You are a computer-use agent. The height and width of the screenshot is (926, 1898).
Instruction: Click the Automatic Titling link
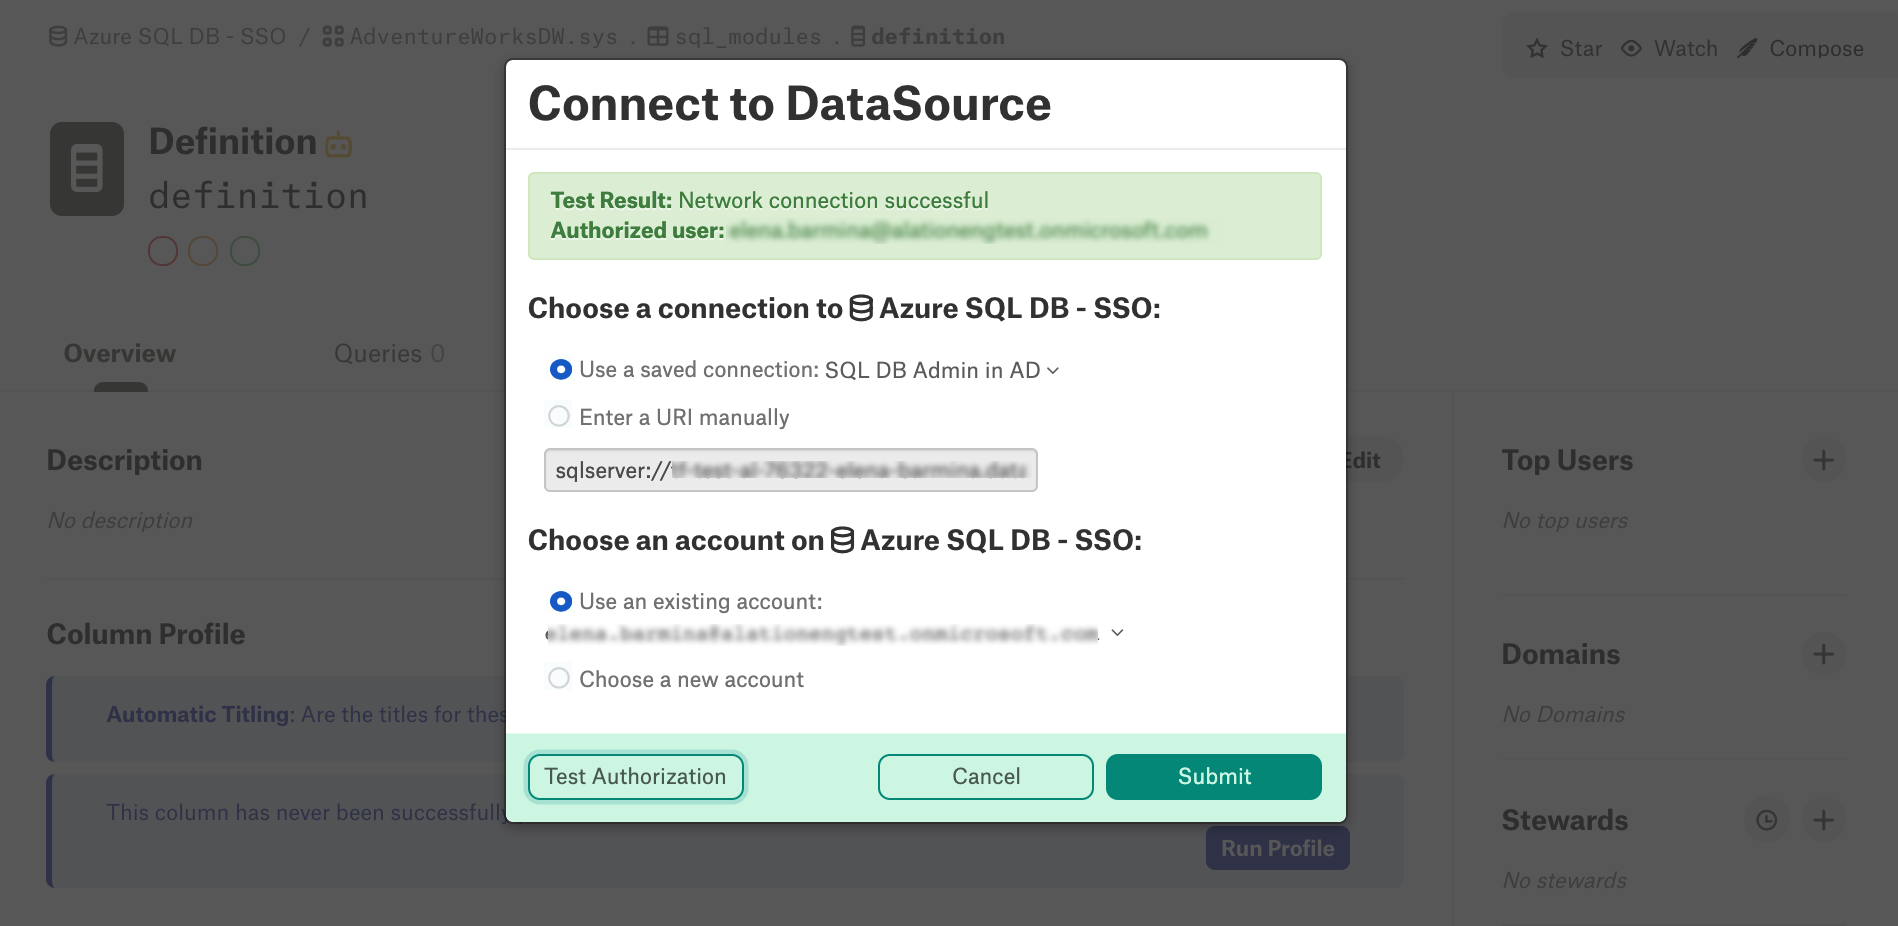point(198,715)
